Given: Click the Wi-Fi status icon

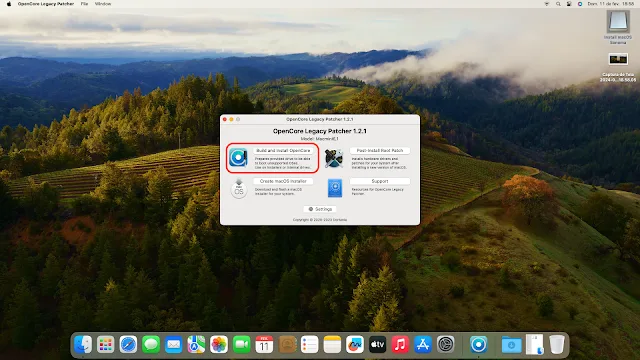Looking at the screenshot, I should coord(547,4).
